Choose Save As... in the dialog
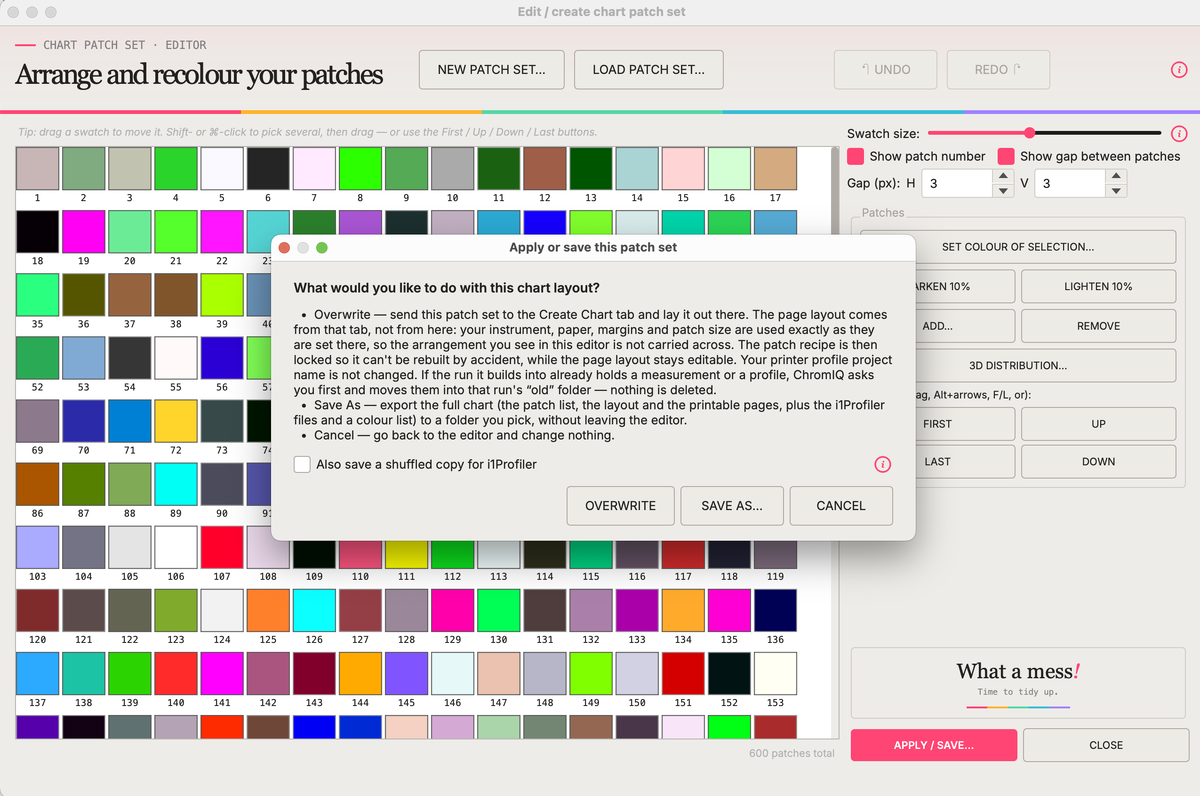Viewport: 1200px width, 796px height. pos(732,506)
